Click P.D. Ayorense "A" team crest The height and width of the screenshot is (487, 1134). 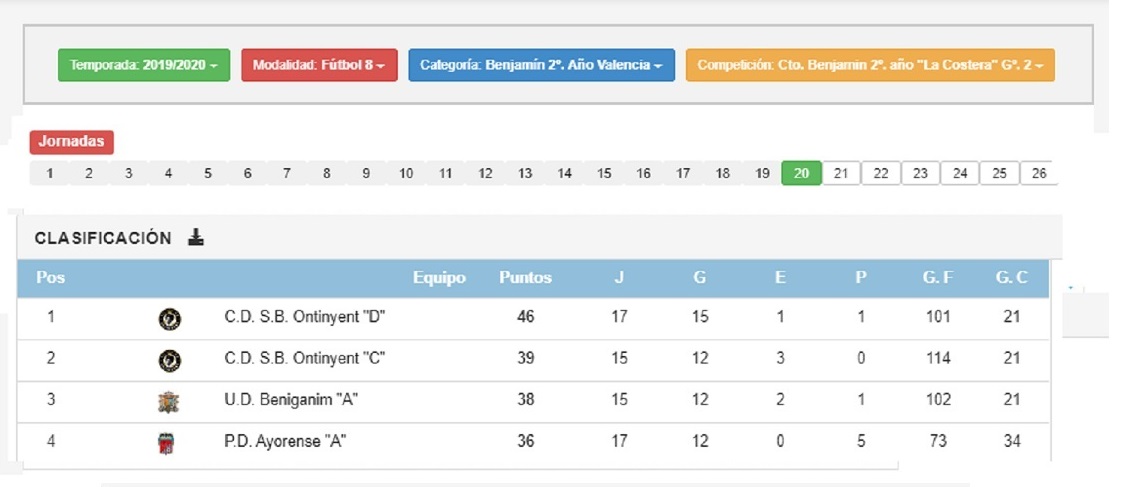[x=168, y=443]
